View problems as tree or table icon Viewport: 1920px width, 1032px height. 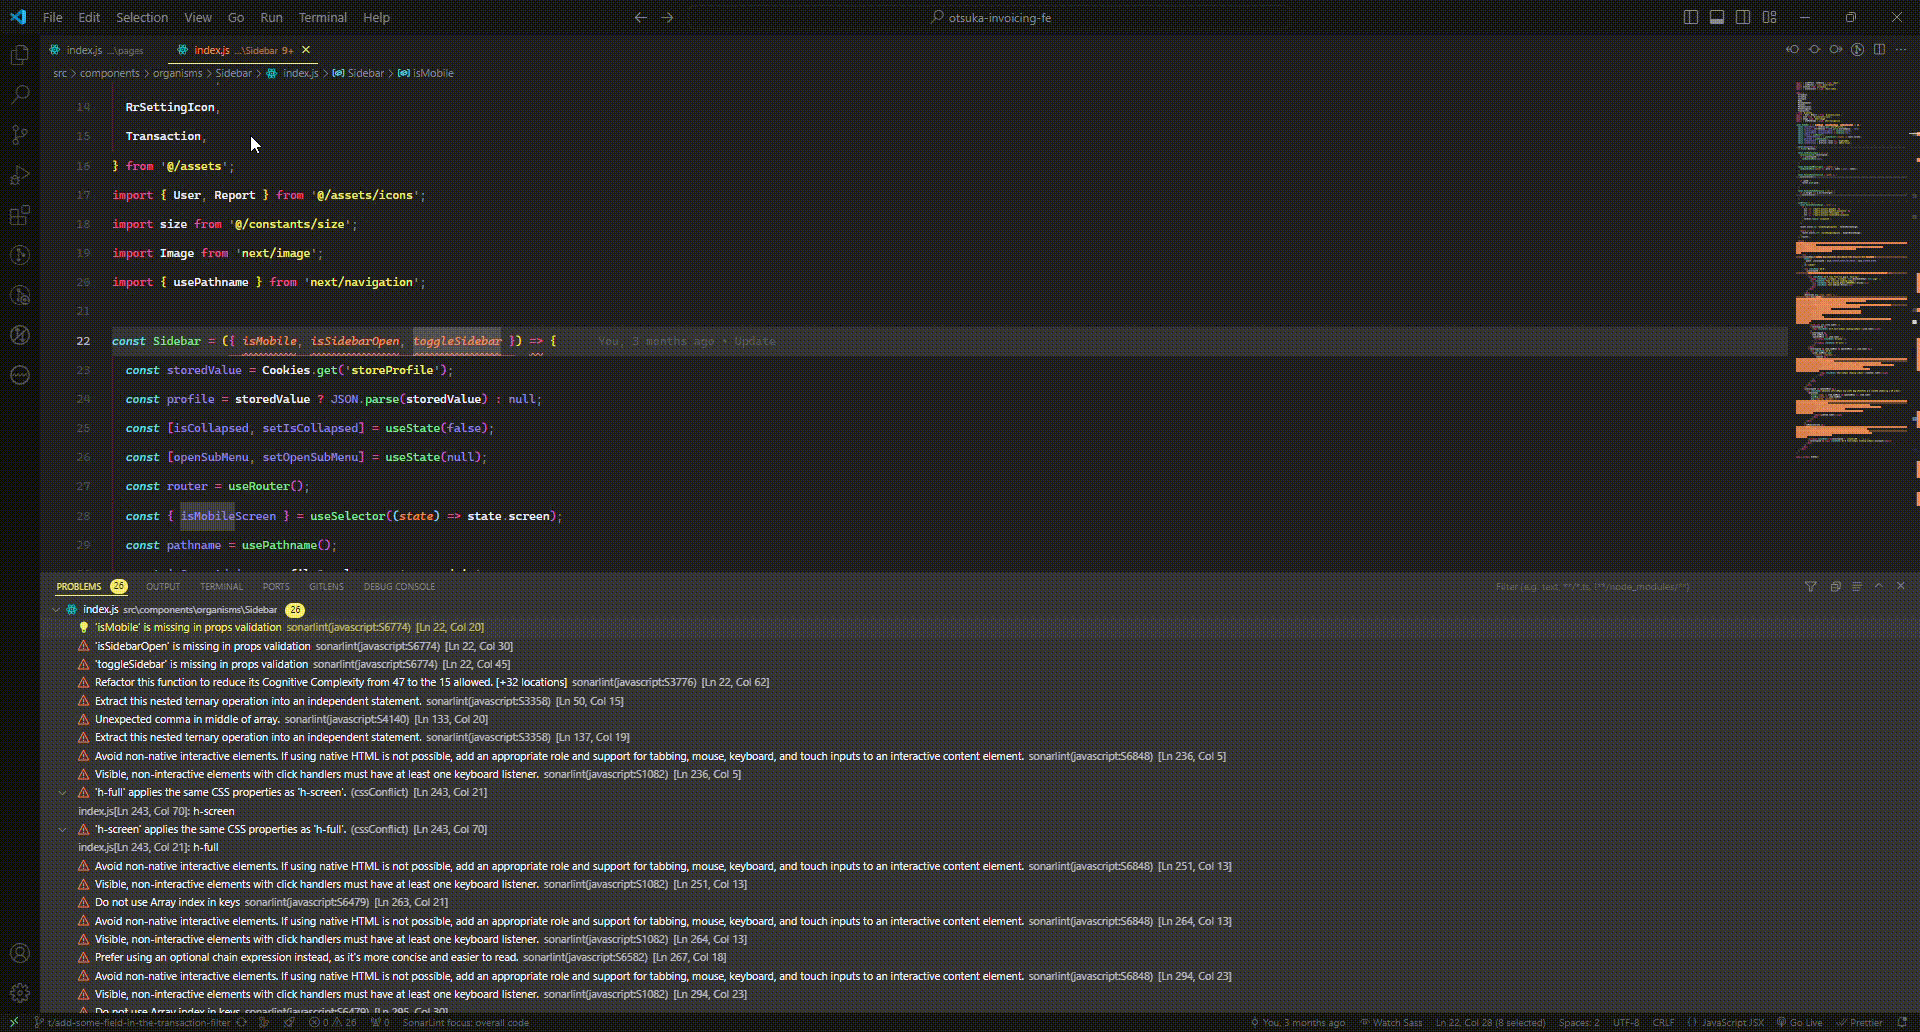tap(1857, 586)
